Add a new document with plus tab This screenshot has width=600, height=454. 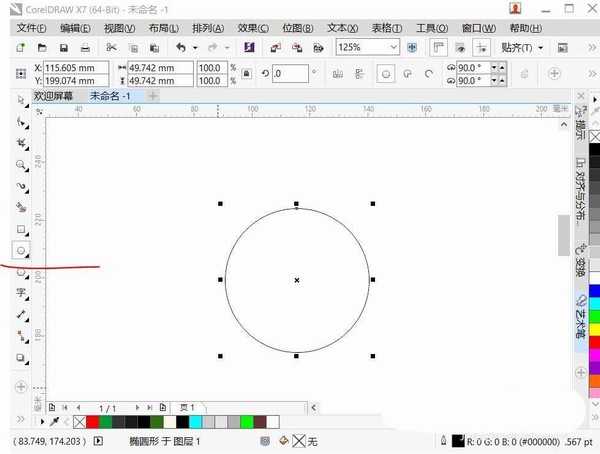(x=153, y=96)
